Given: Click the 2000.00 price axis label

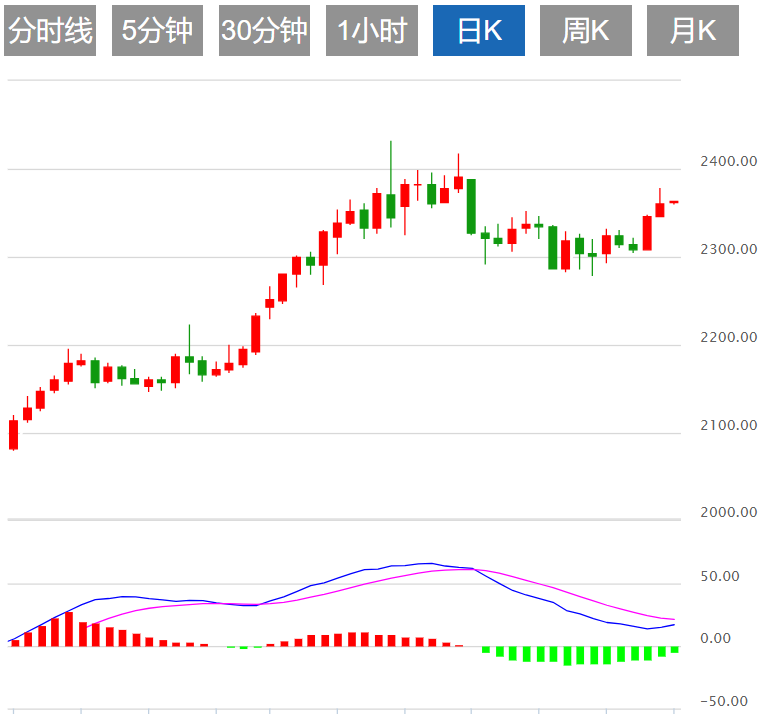Looking at the screenshot, I should 728,512.
